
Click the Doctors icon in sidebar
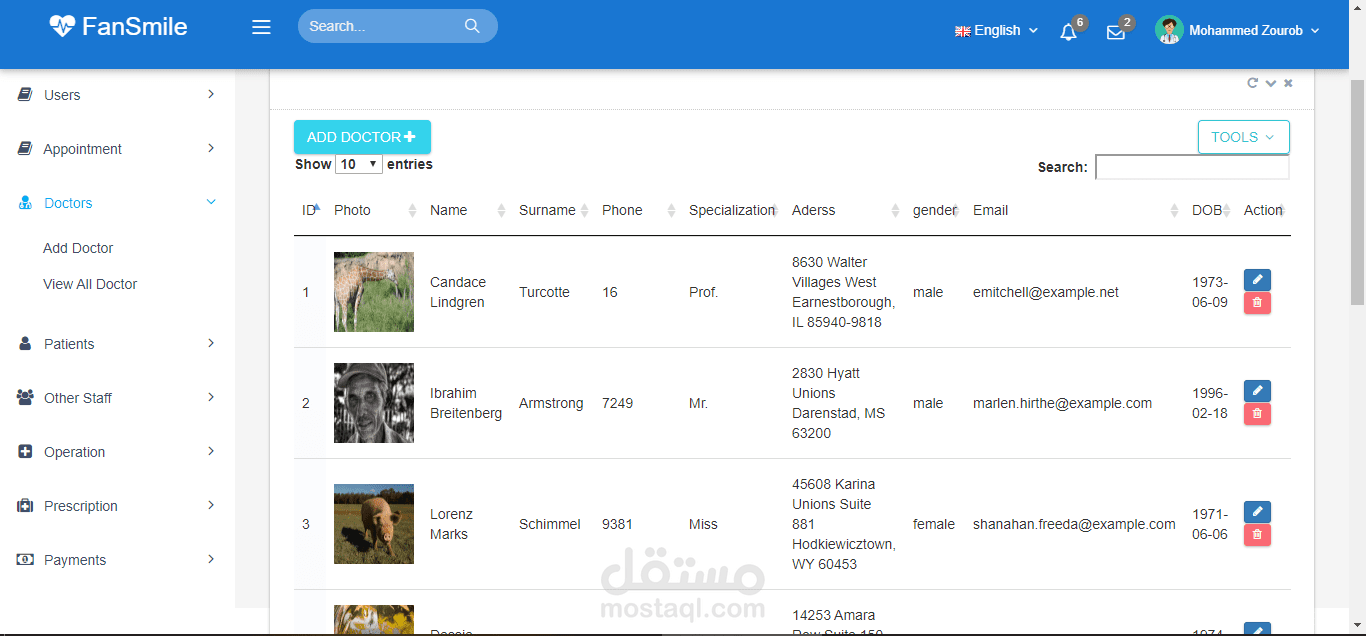pos(25,203)
